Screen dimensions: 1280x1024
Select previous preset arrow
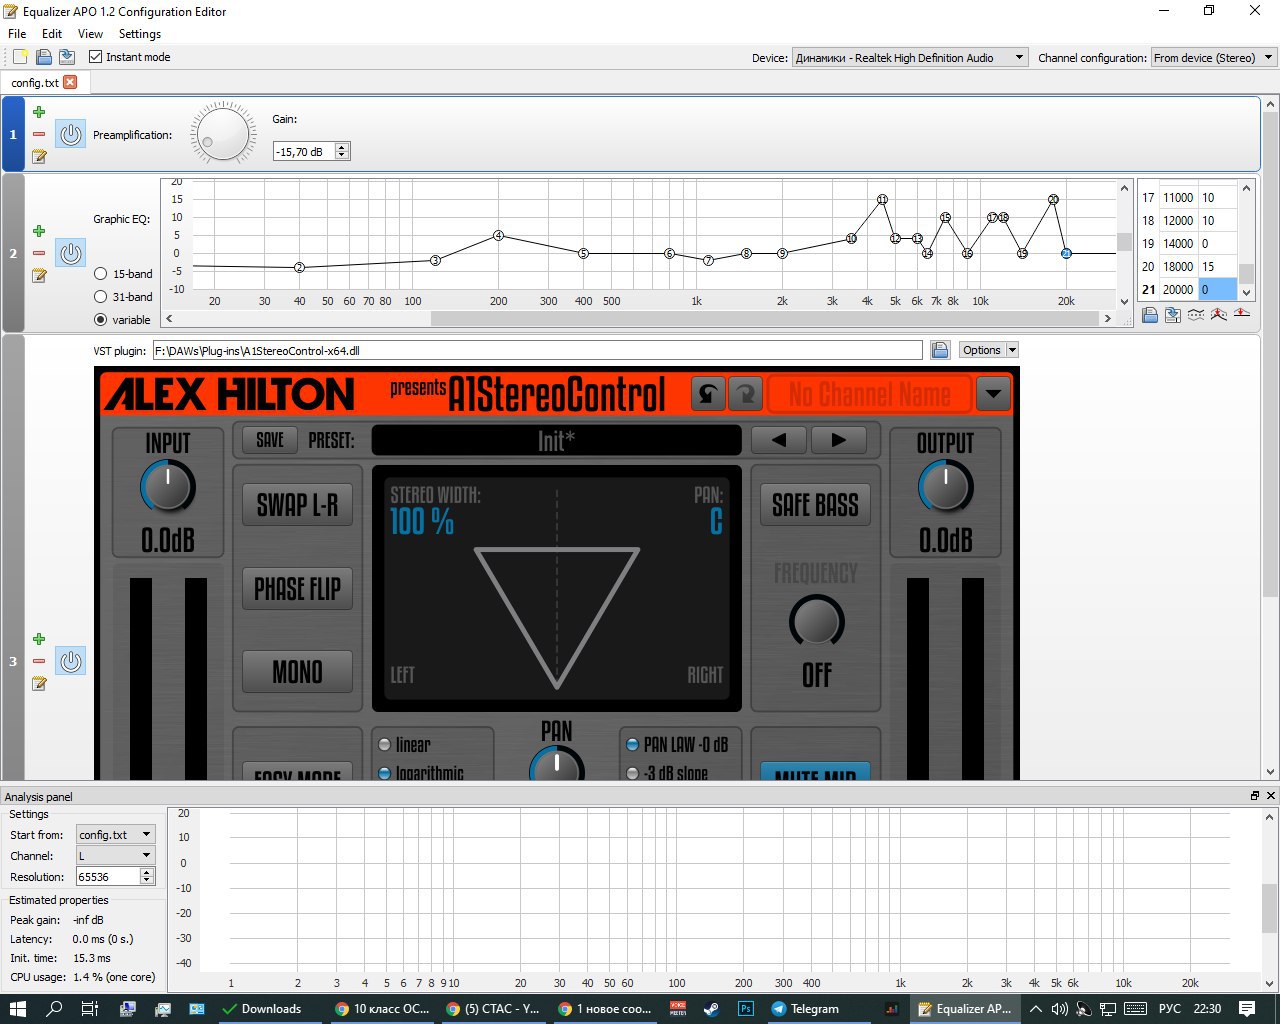pyautogui.click(x=778, y=440)
